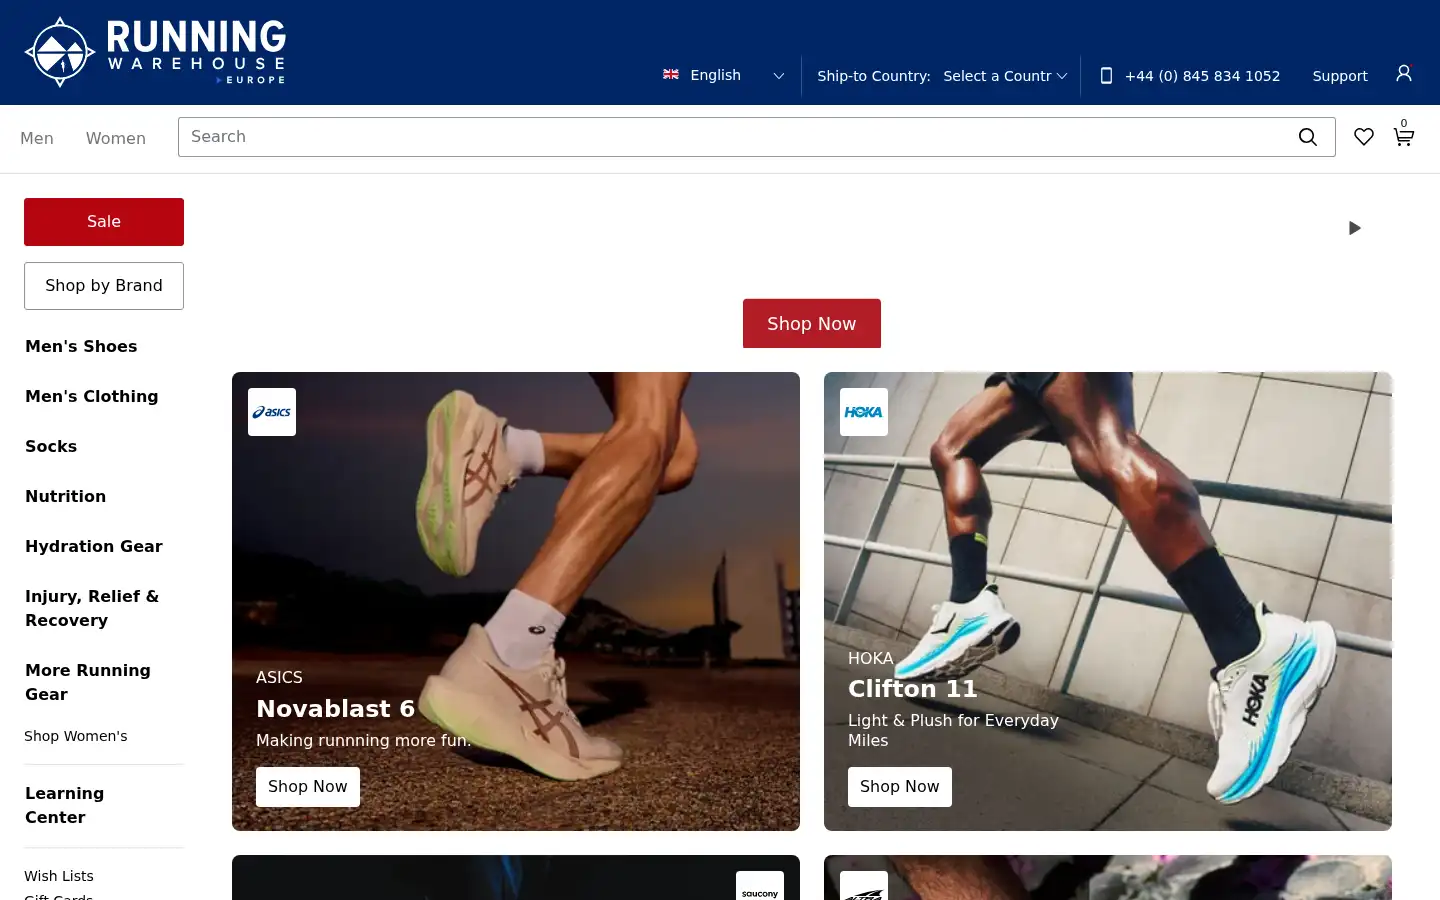The height and width of the screenshot is (900, 1440).
Task: Click the ASICS brand logo badge
Action: tap(272, 412)
